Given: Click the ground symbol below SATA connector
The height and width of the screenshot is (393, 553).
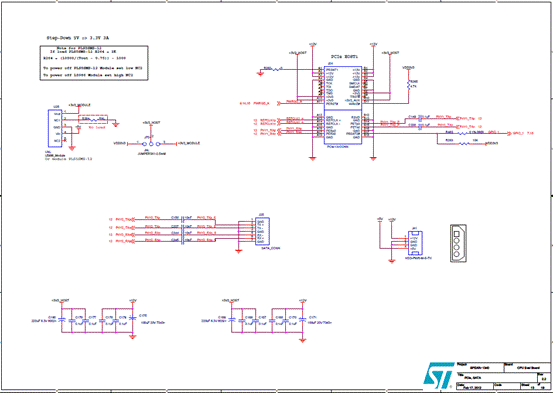Looking at the screenshot, I should 239,251.
